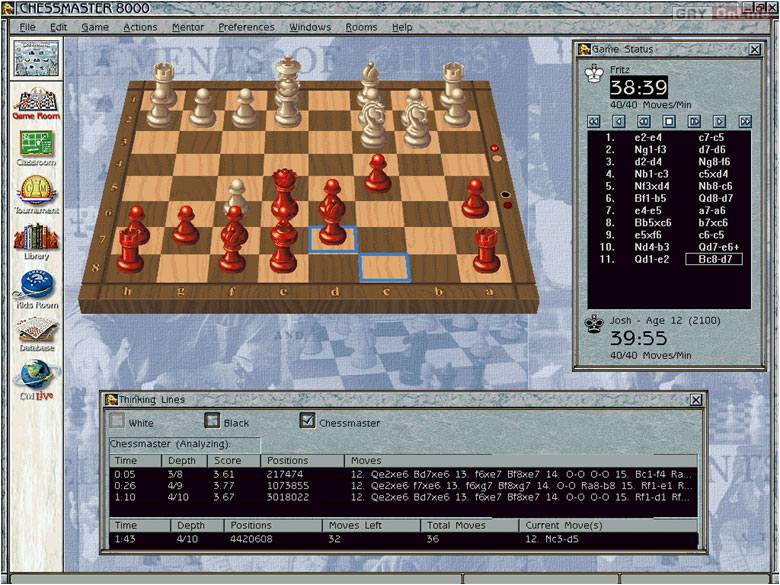Click the room overview thumbnail at sidebar top
Image resolution: width=780 pixels, height=585 pixels.
tap(36, 59)
